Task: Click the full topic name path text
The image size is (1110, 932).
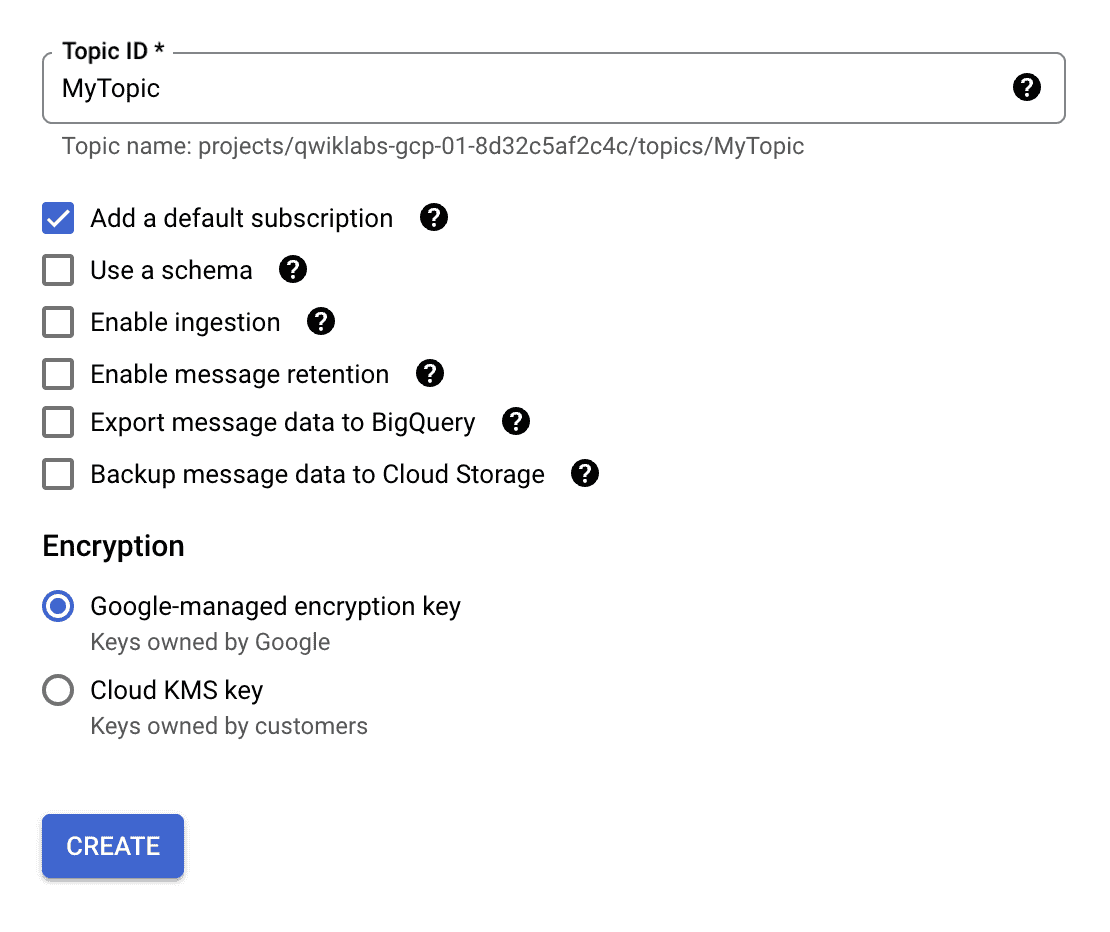Action: click(433, 146)
